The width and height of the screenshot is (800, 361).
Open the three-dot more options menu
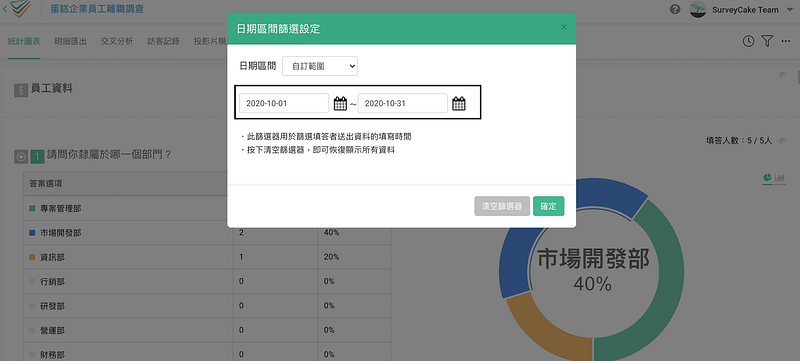pos(786,41)
